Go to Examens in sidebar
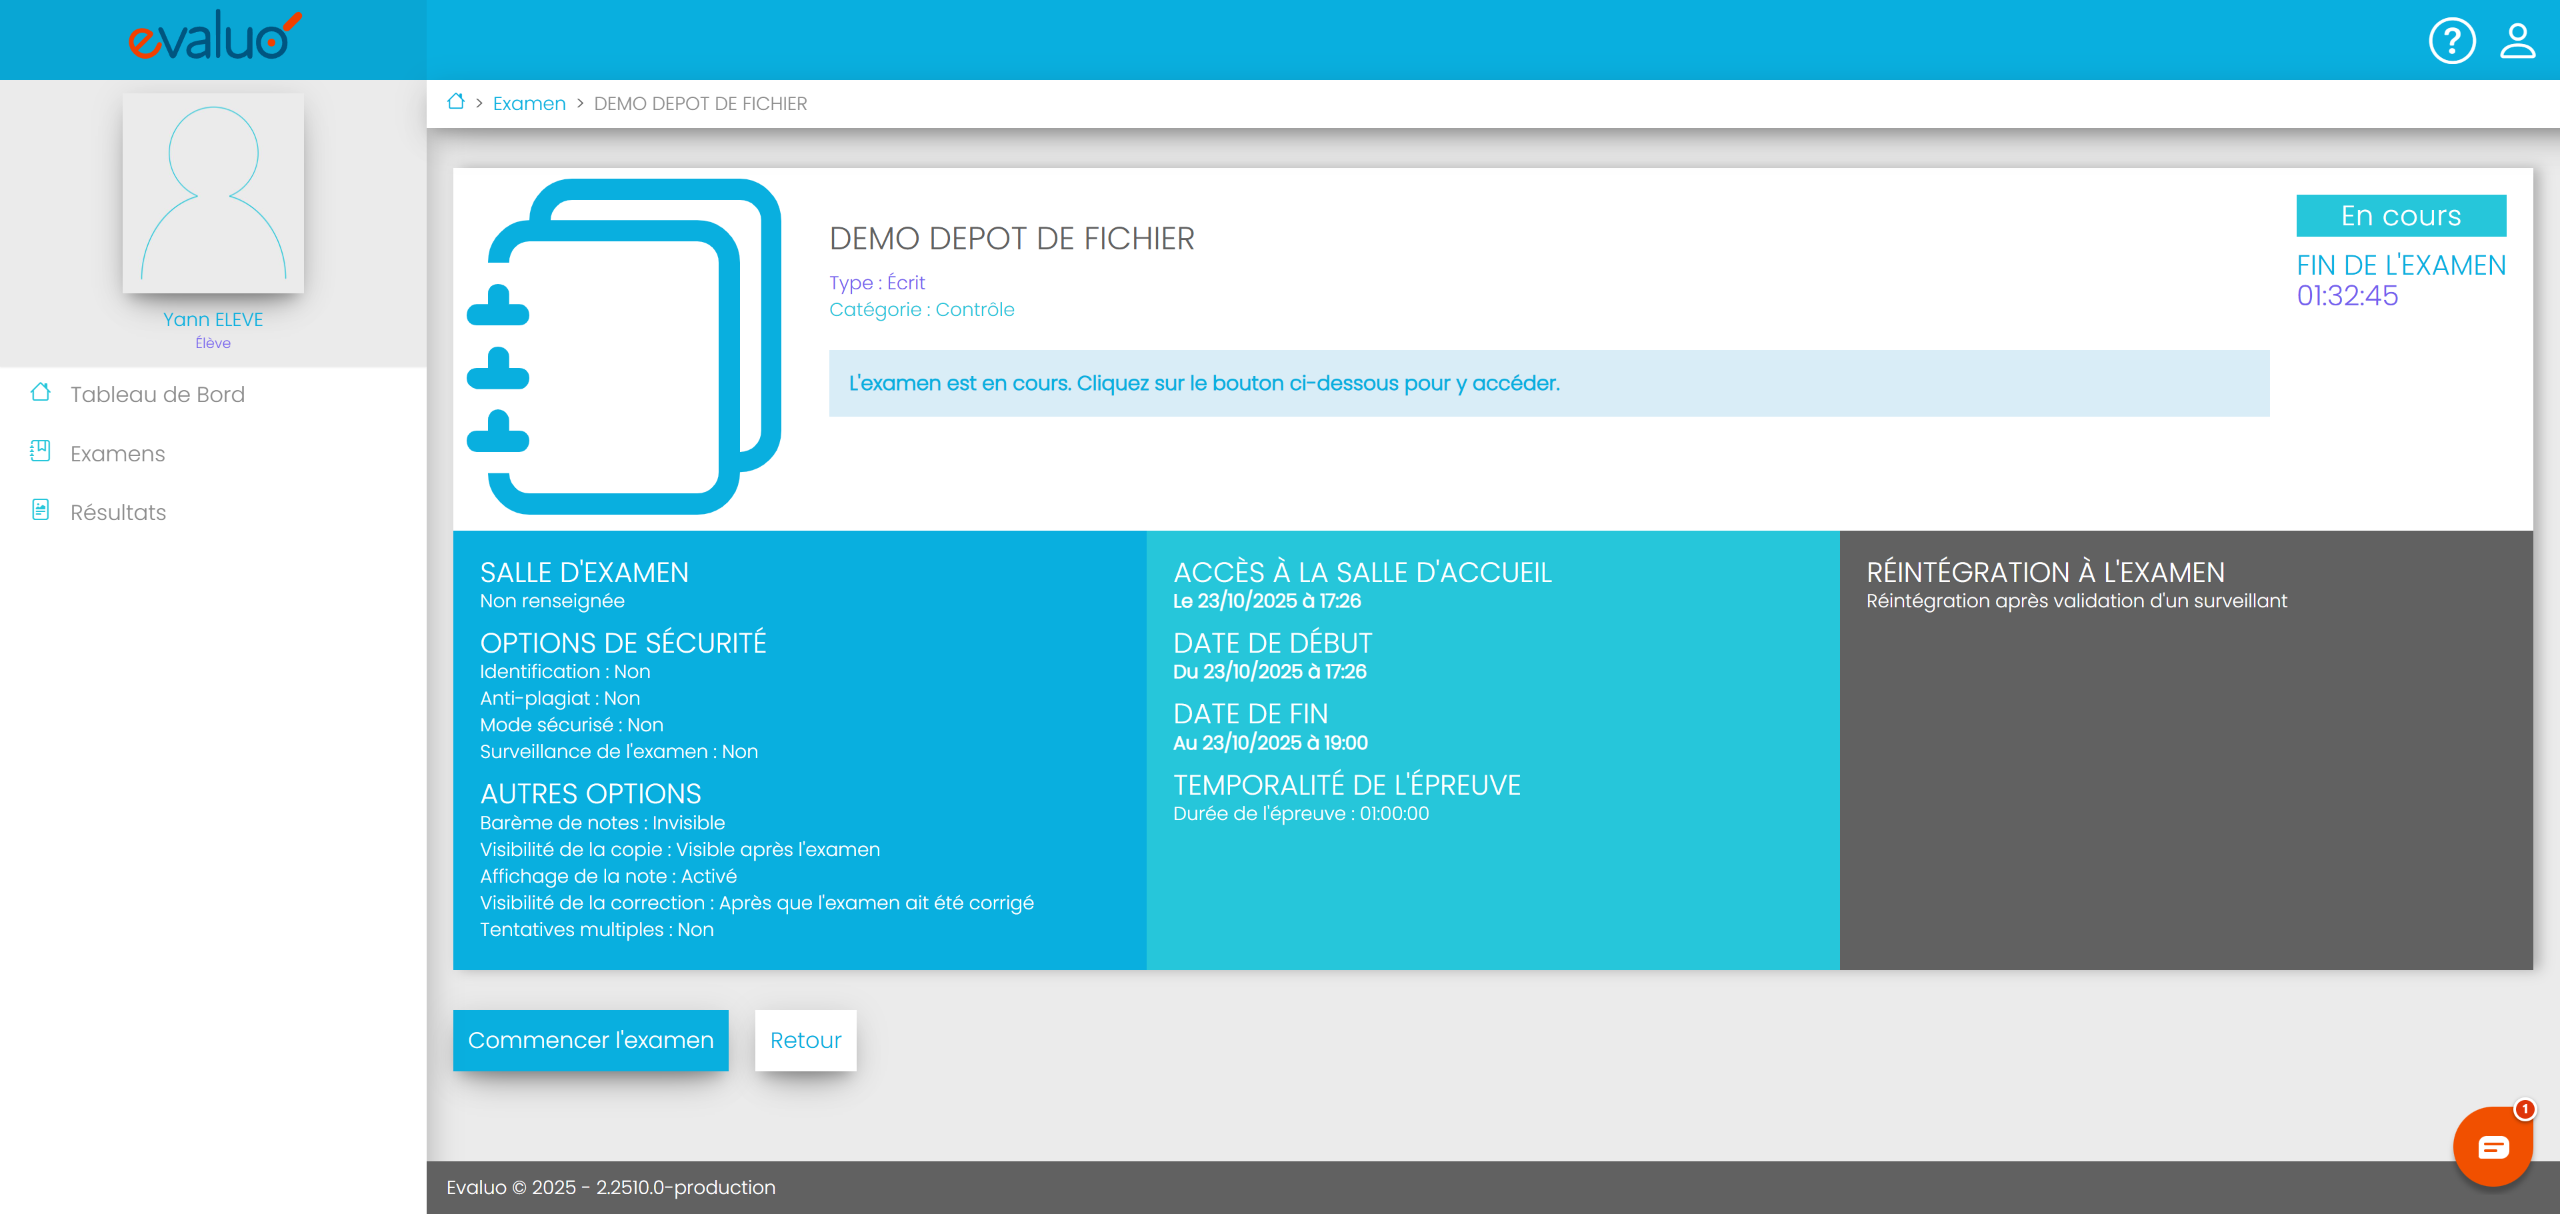The image size is (2560, 1214). point(118,453)
